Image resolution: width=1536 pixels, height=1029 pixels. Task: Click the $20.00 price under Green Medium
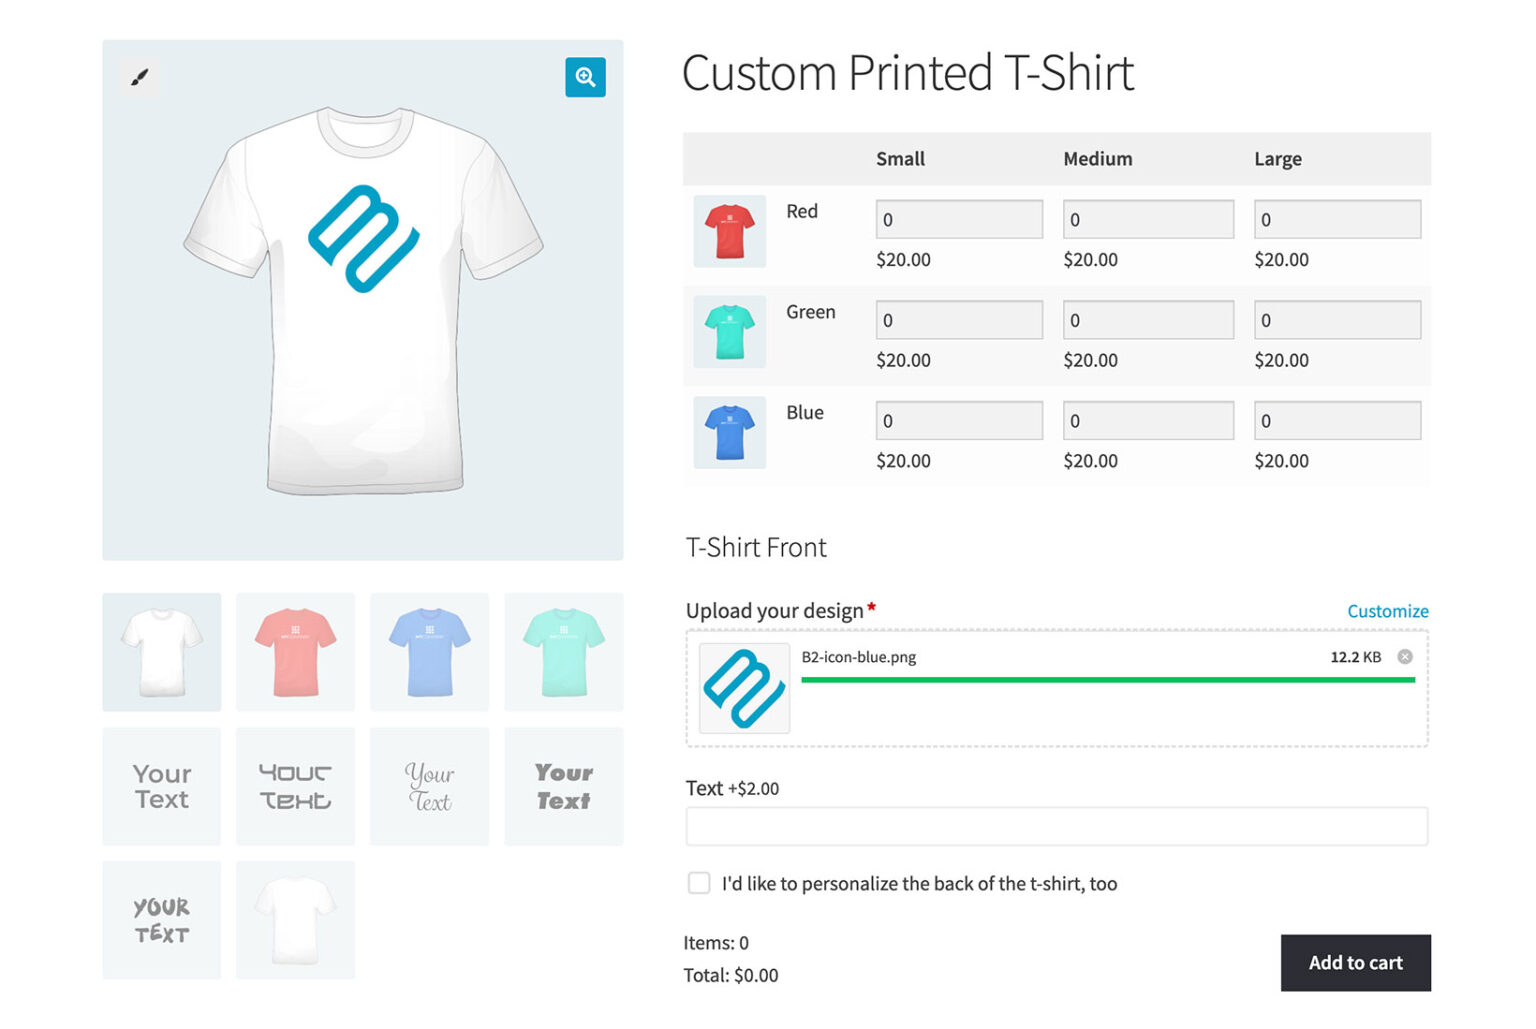pos(1090,360)
